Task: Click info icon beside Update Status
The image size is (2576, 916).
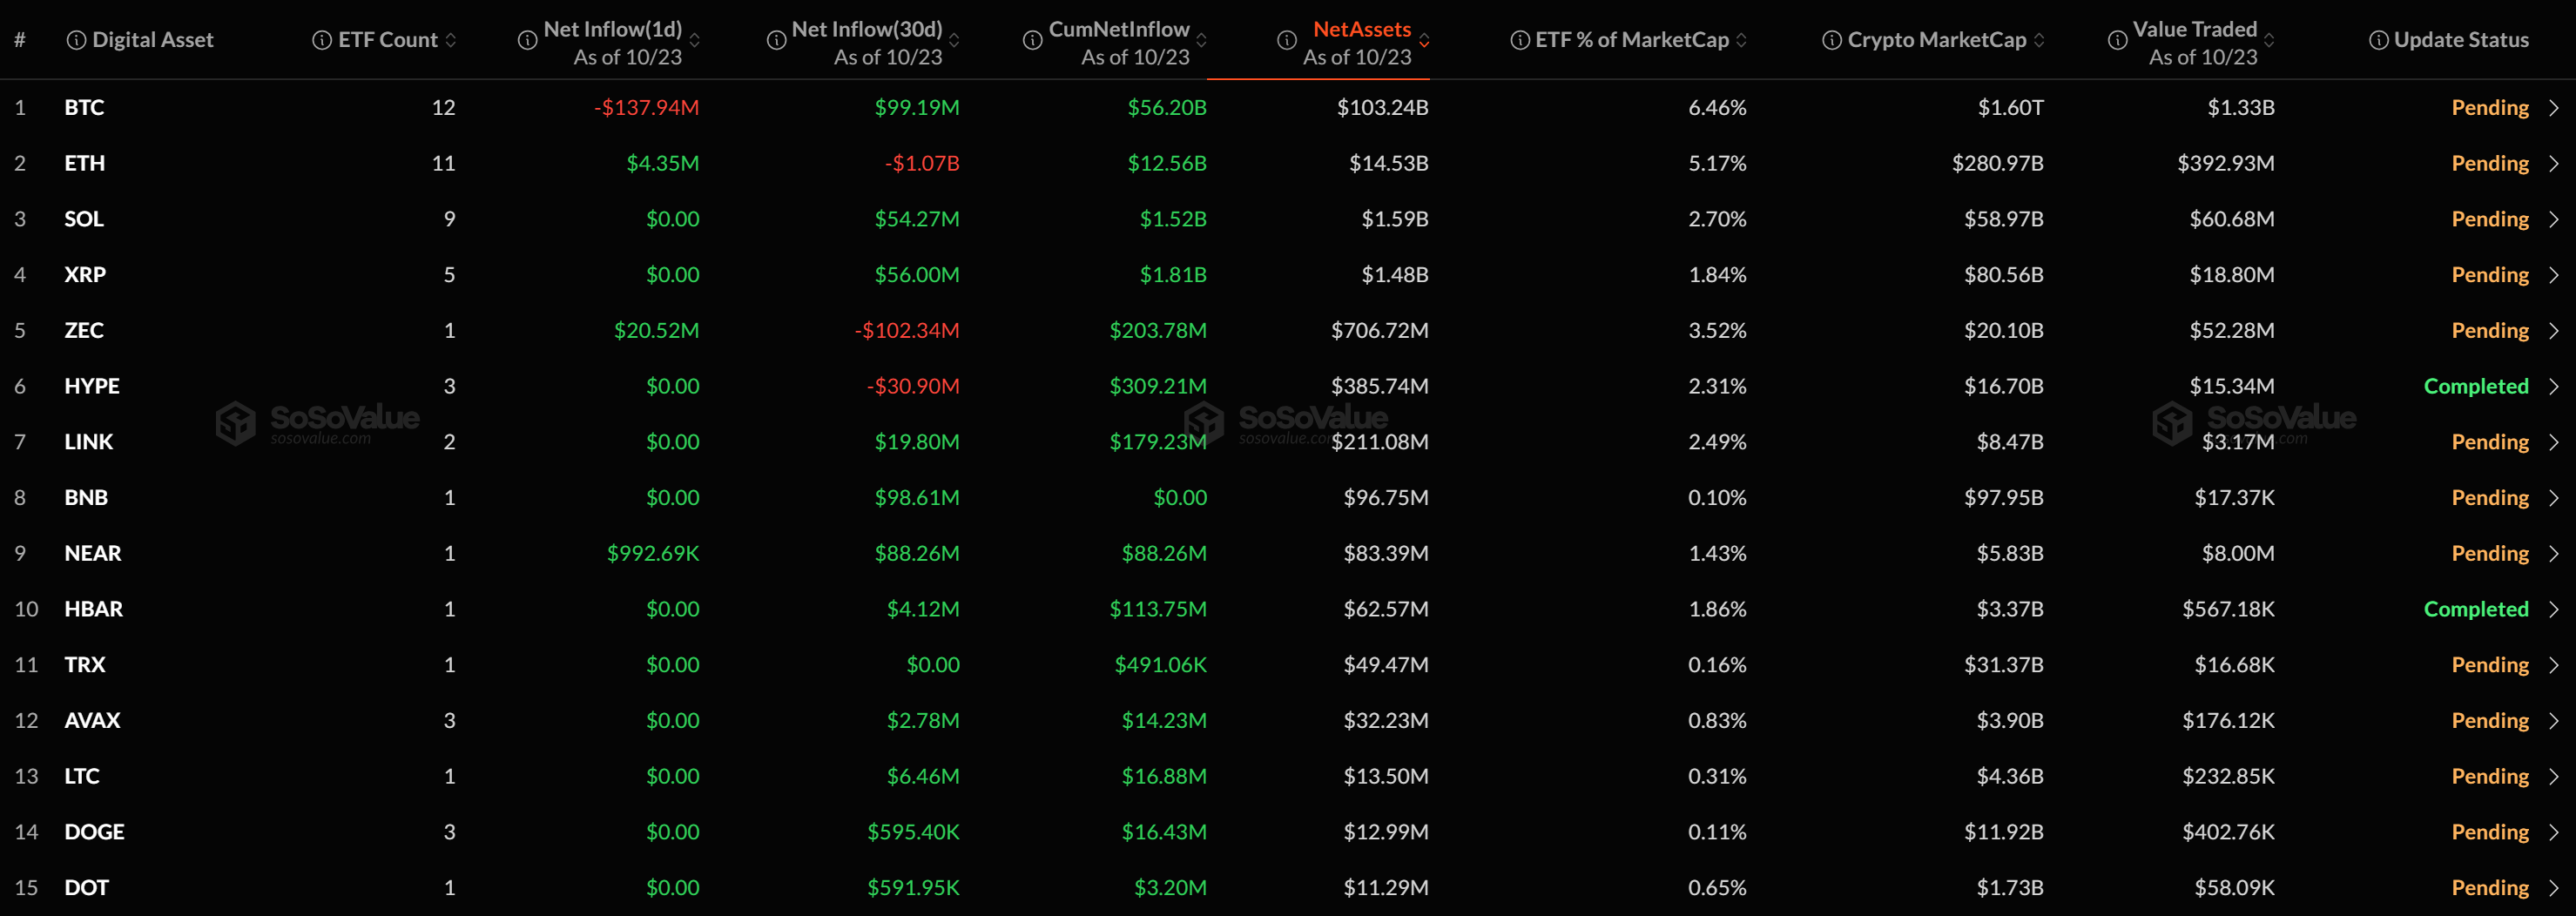Action: (2379, 40)
